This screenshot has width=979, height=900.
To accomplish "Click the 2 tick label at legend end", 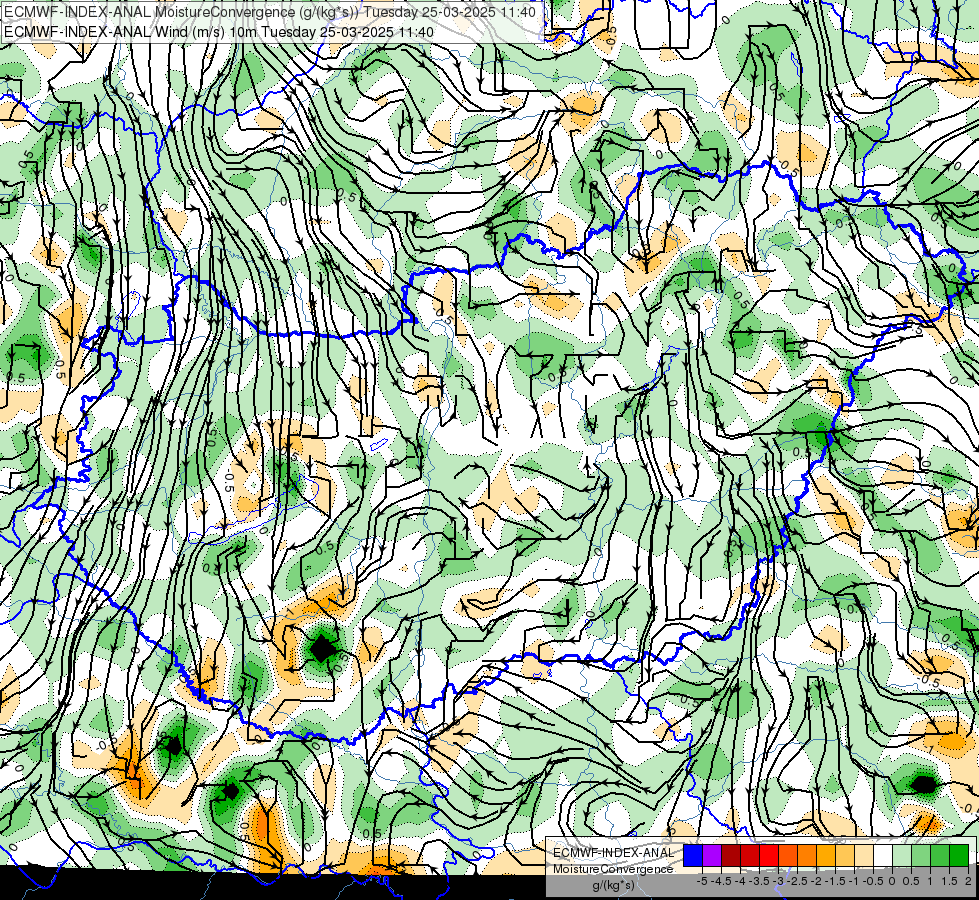I will (968, 881).
